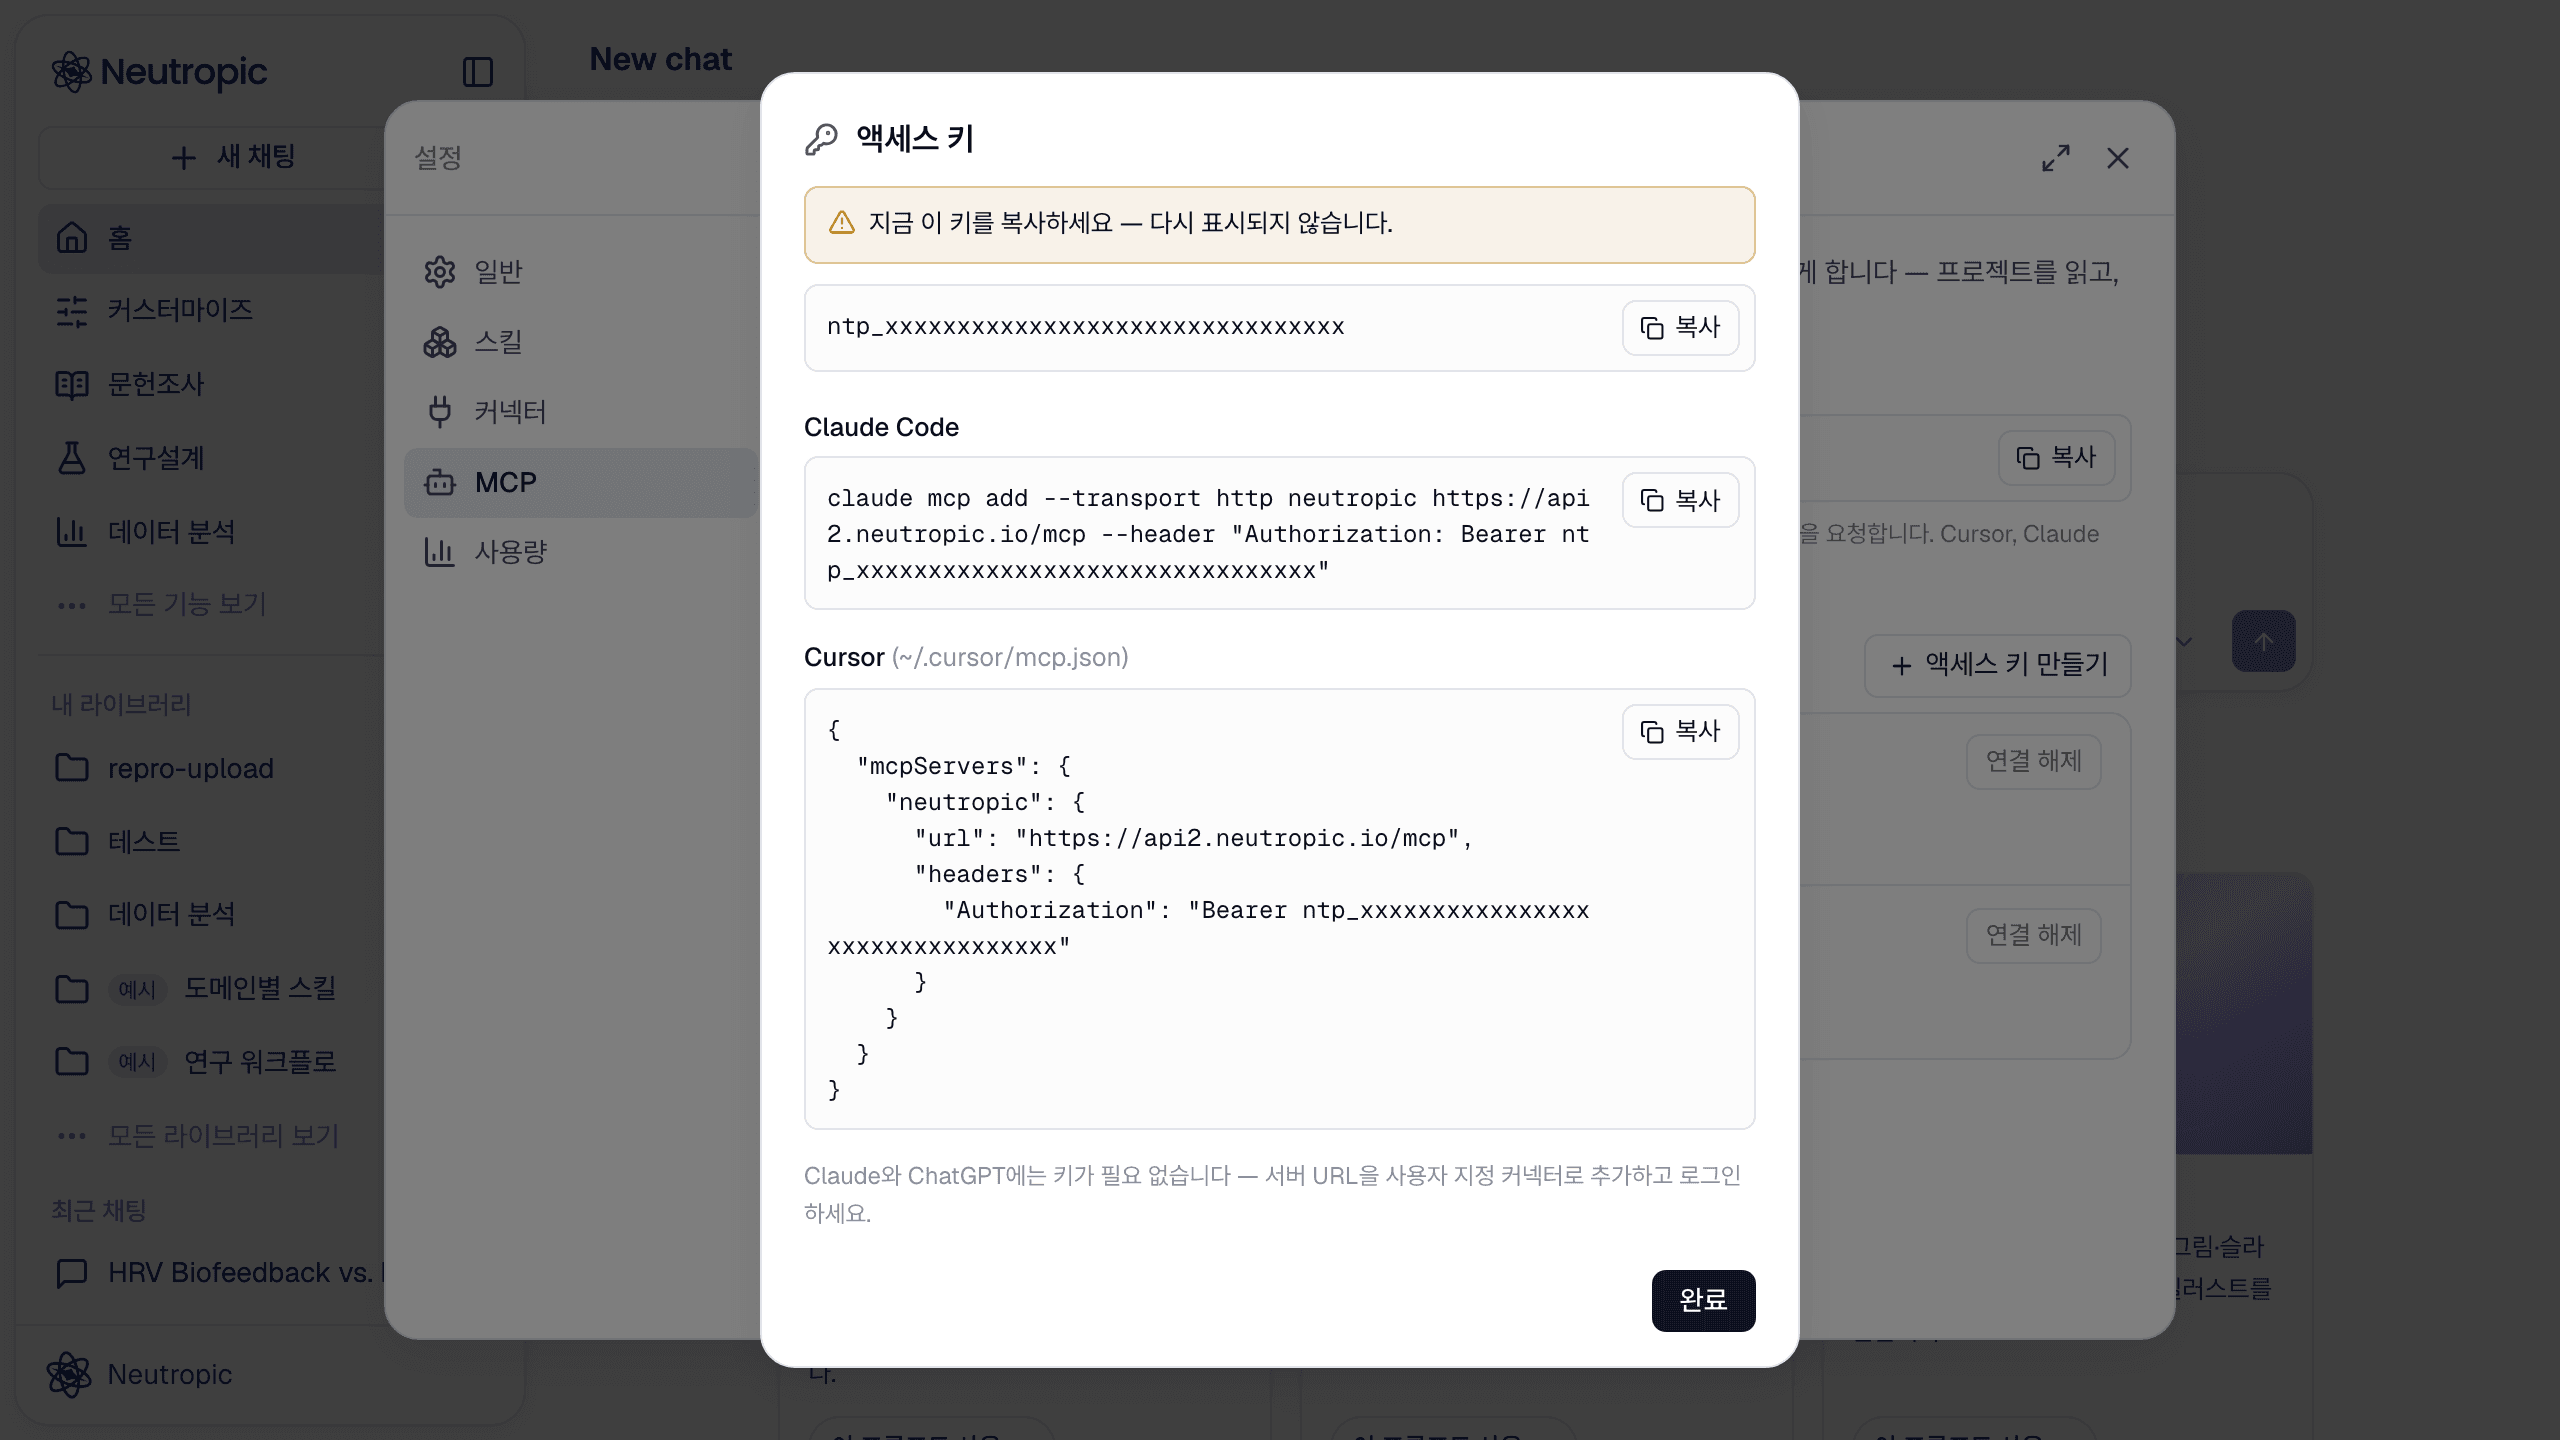
Task: Click the Neutropic logo at top
Action: (160, 72)
